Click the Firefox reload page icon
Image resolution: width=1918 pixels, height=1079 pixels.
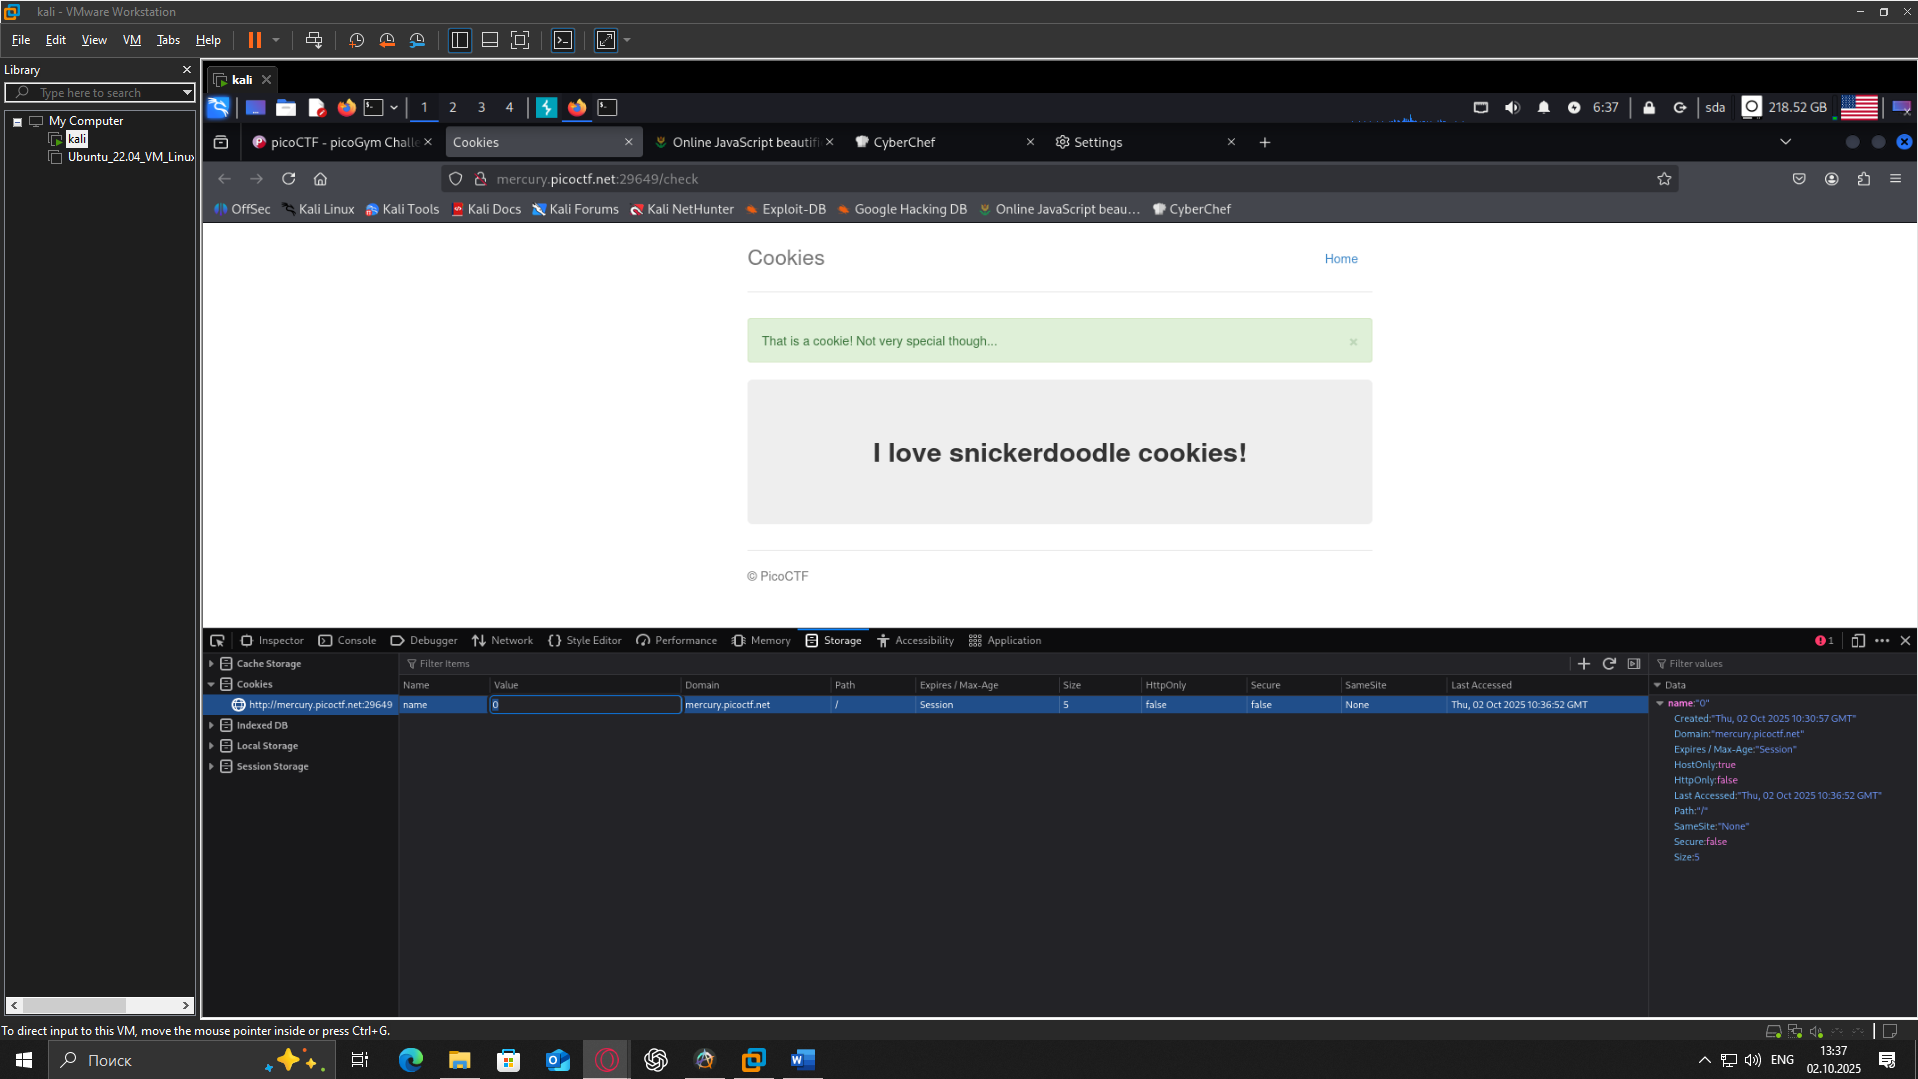click(288, 179)
